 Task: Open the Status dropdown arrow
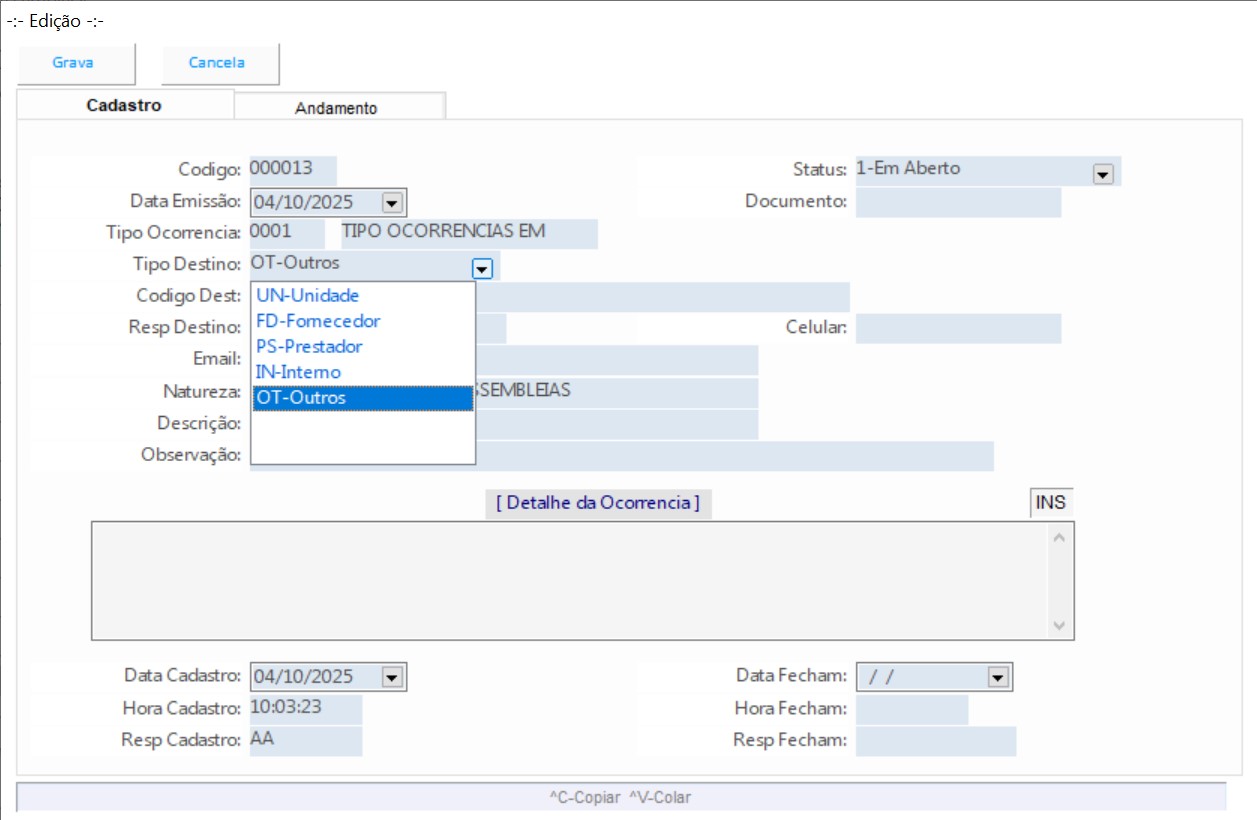pyautogui.click(x=1103, y=174)
